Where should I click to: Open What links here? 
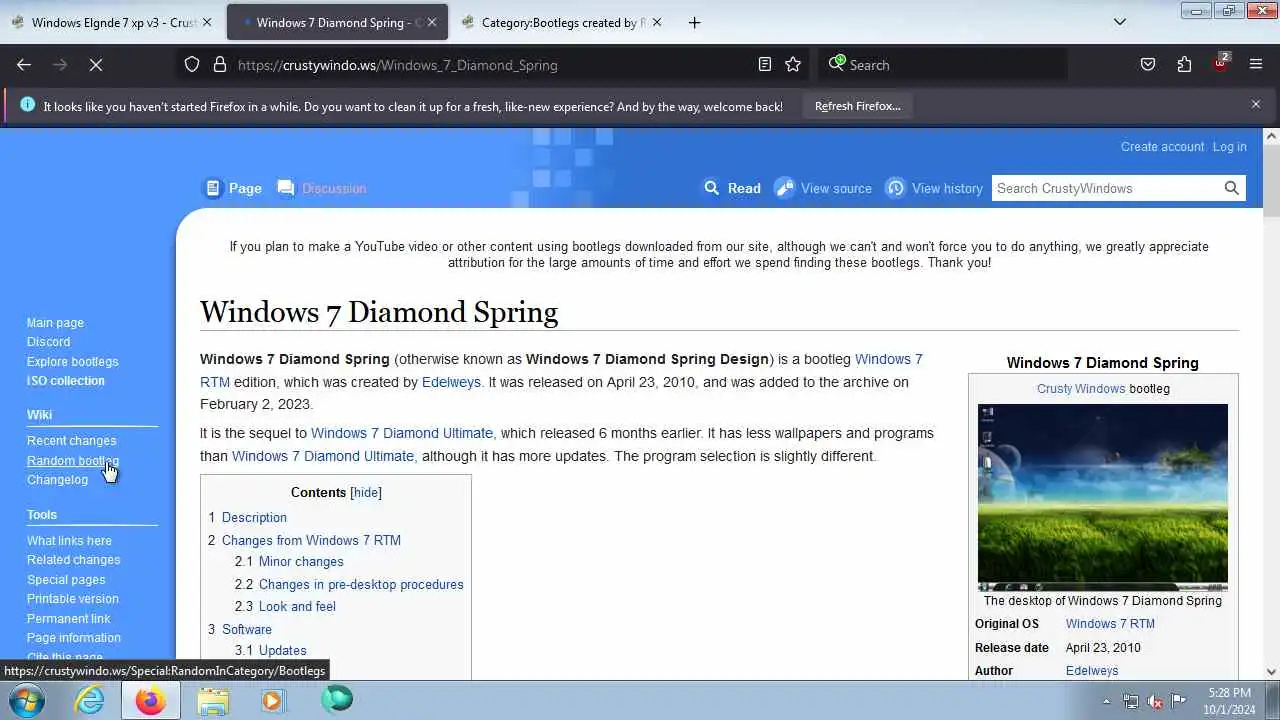[x=69, y=541]
